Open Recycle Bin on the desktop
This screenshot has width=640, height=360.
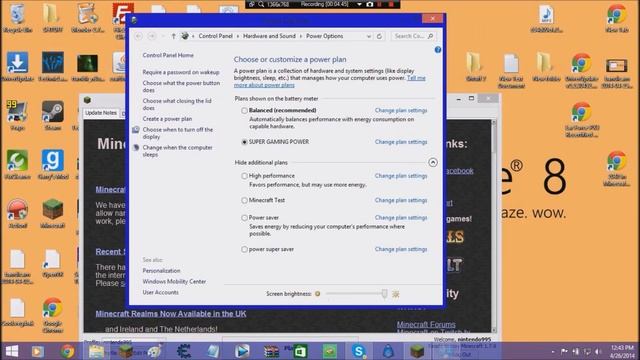point(17,18)
